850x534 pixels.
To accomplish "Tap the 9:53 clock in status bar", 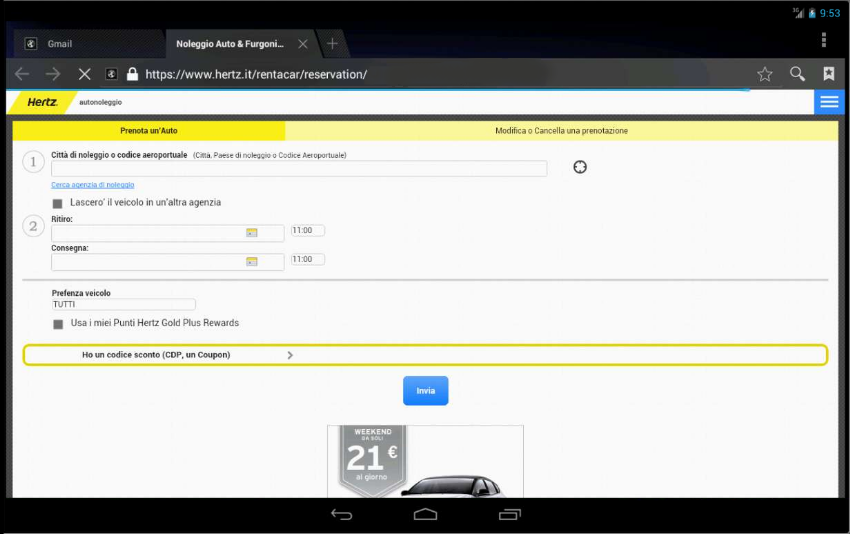I will click(829, 13).
